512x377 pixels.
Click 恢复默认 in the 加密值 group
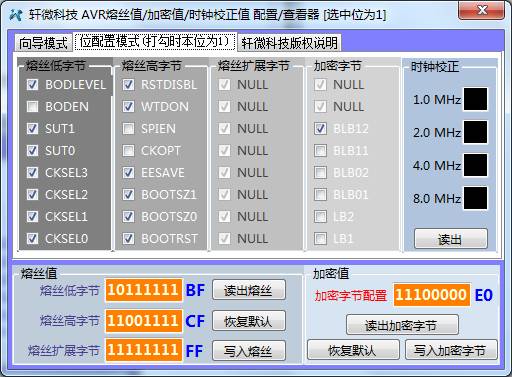click(x=353, y=350)
